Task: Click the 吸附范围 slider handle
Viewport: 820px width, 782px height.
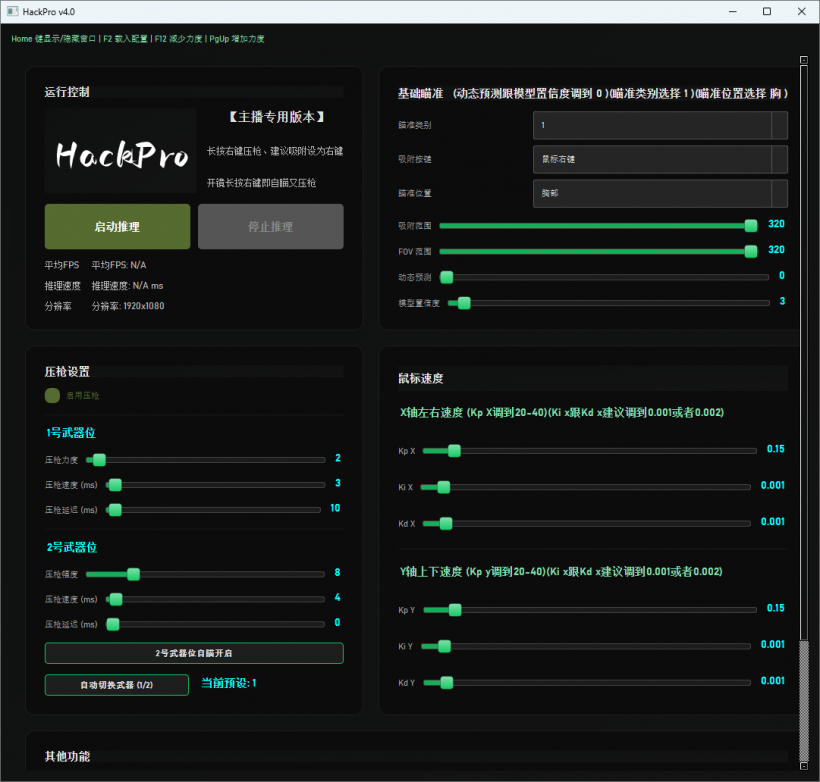Action: pos(751,225)
